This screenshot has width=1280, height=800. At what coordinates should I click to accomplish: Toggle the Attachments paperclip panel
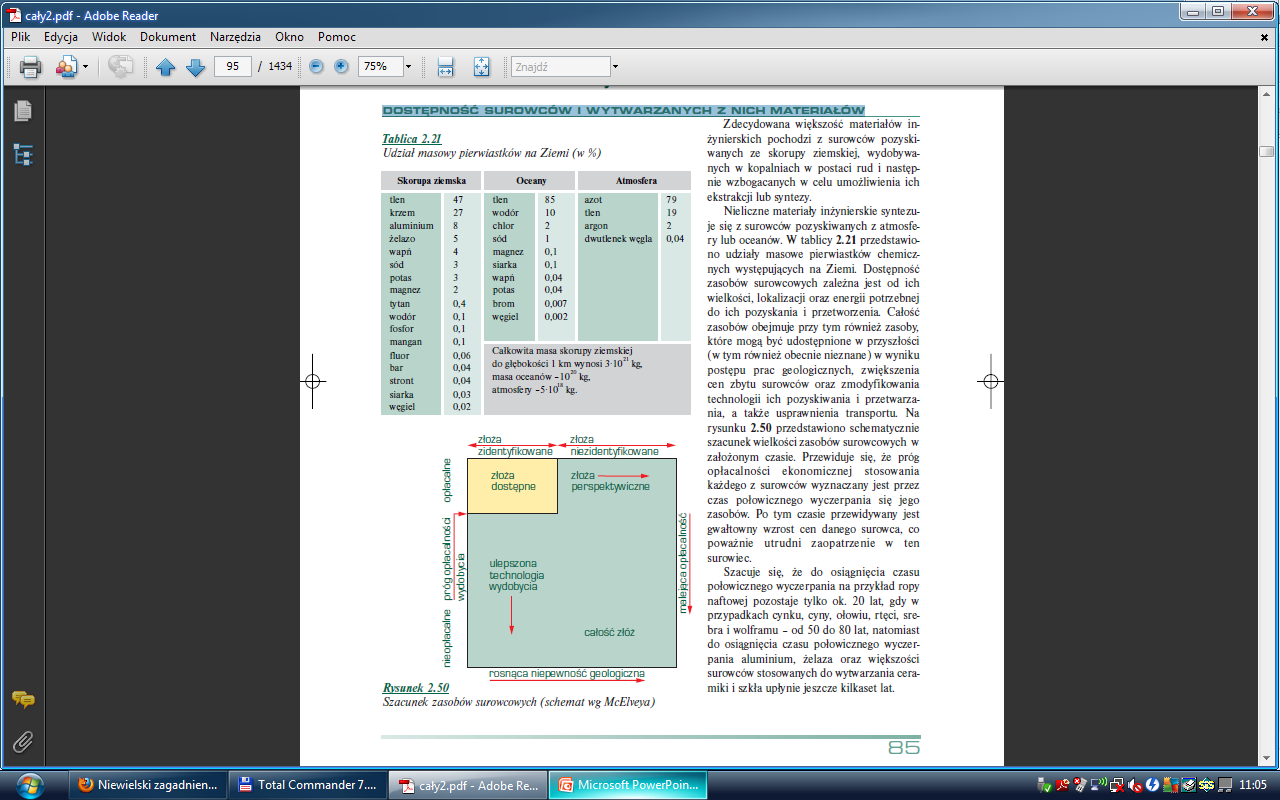22,742
